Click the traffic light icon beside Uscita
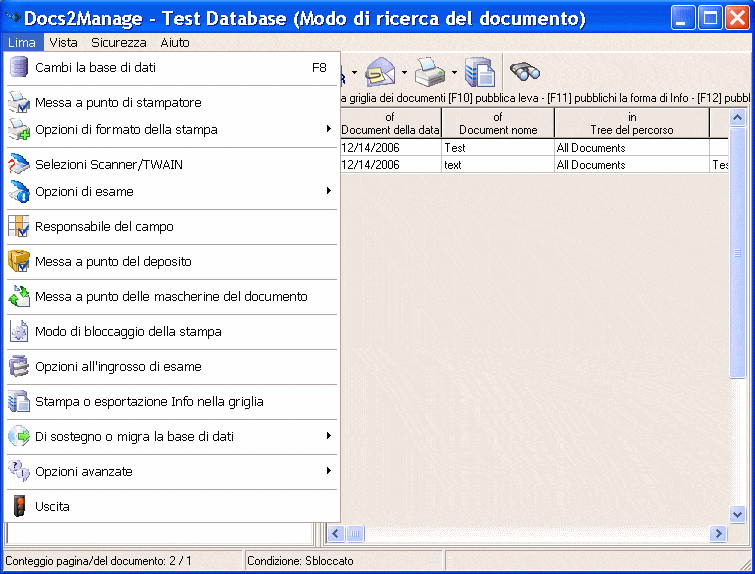 tap(19, 506)
